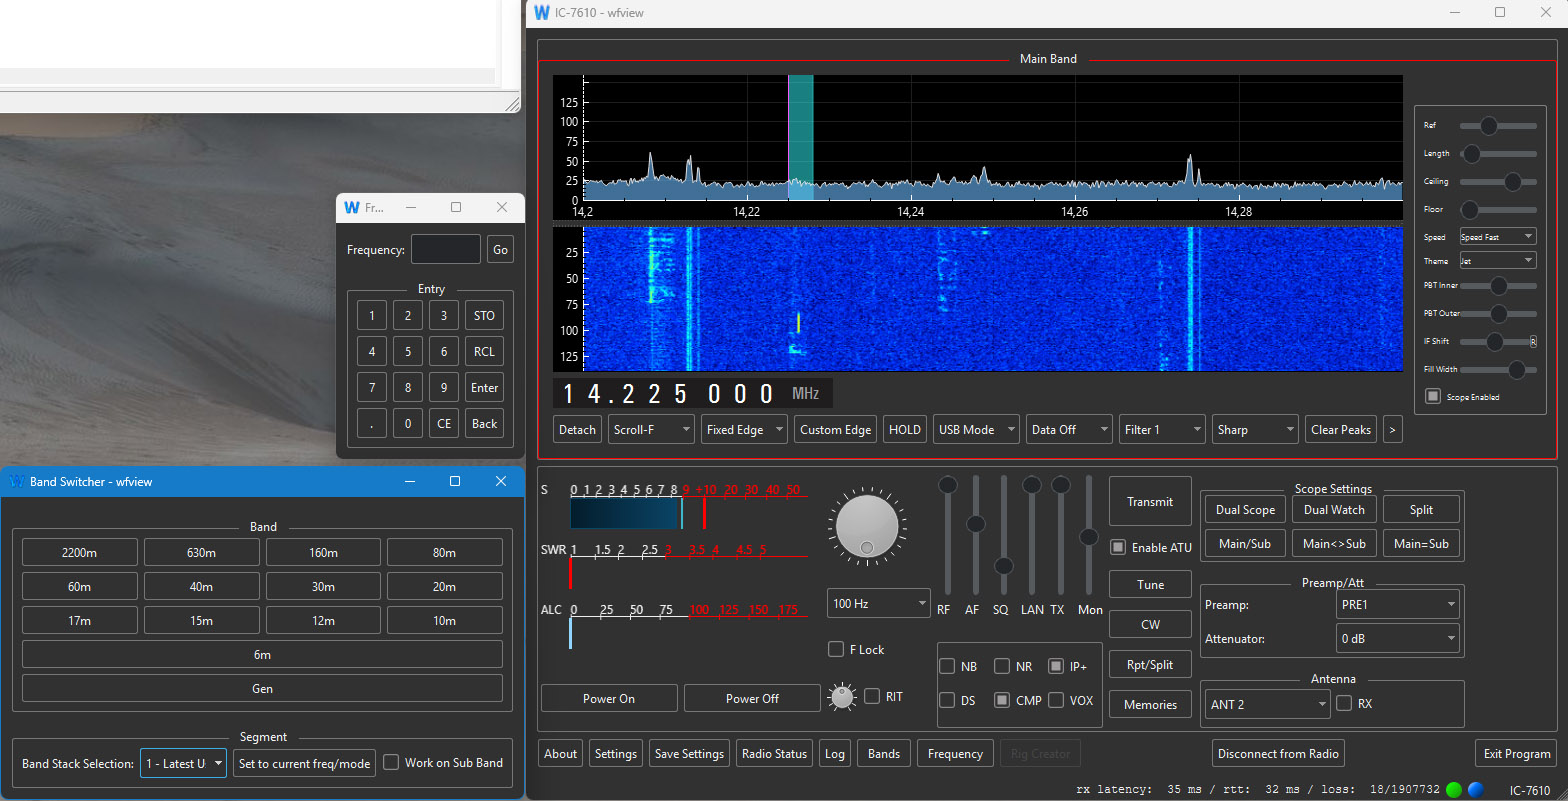This screenshot has width=1568, height=801.
Task: Click Set to current freq/mode button
Action: coord(305,763)
